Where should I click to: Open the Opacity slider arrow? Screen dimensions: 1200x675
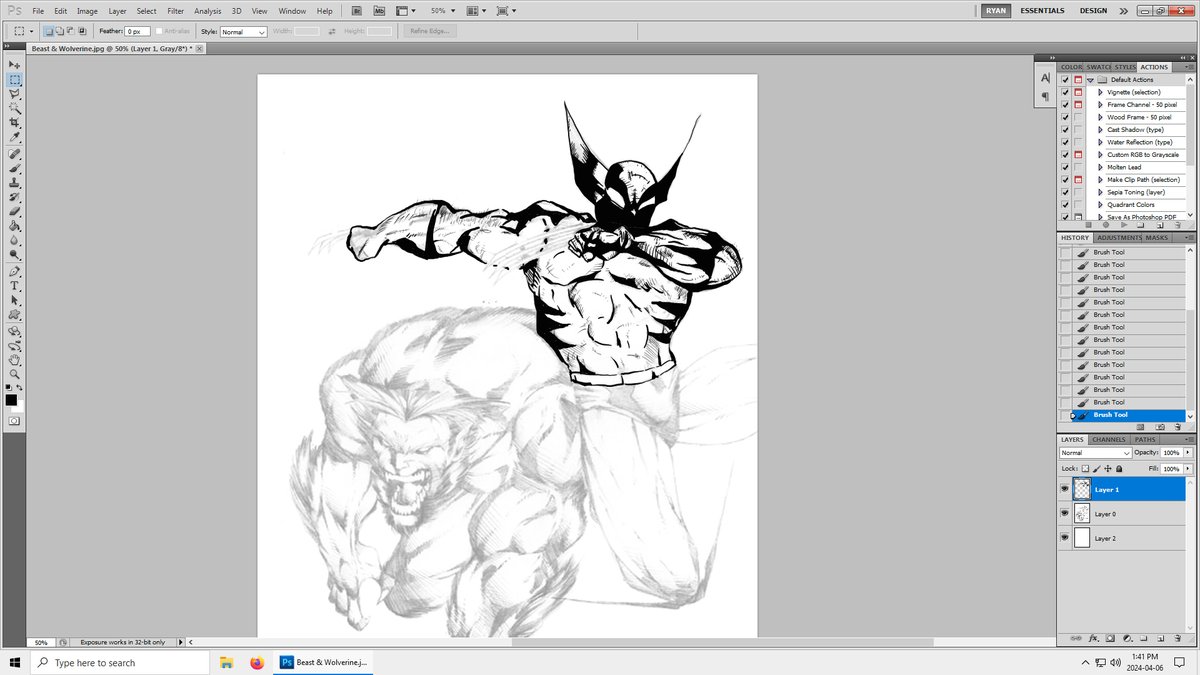(1187, 453)
